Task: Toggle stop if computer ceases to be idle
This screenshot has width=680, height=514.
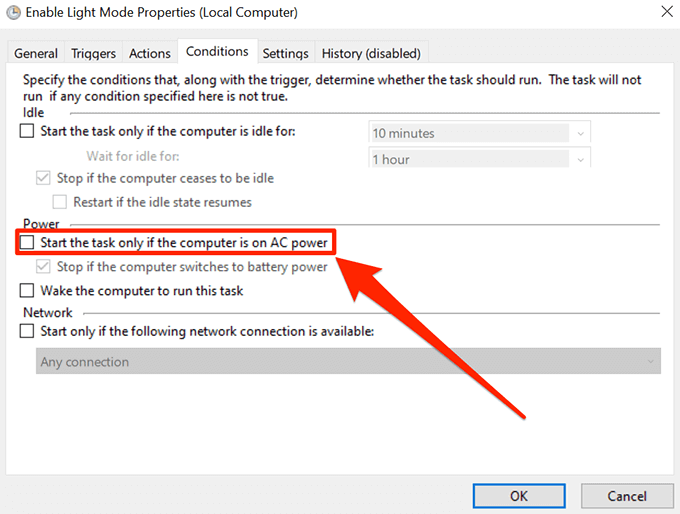Action: point(43,178)
